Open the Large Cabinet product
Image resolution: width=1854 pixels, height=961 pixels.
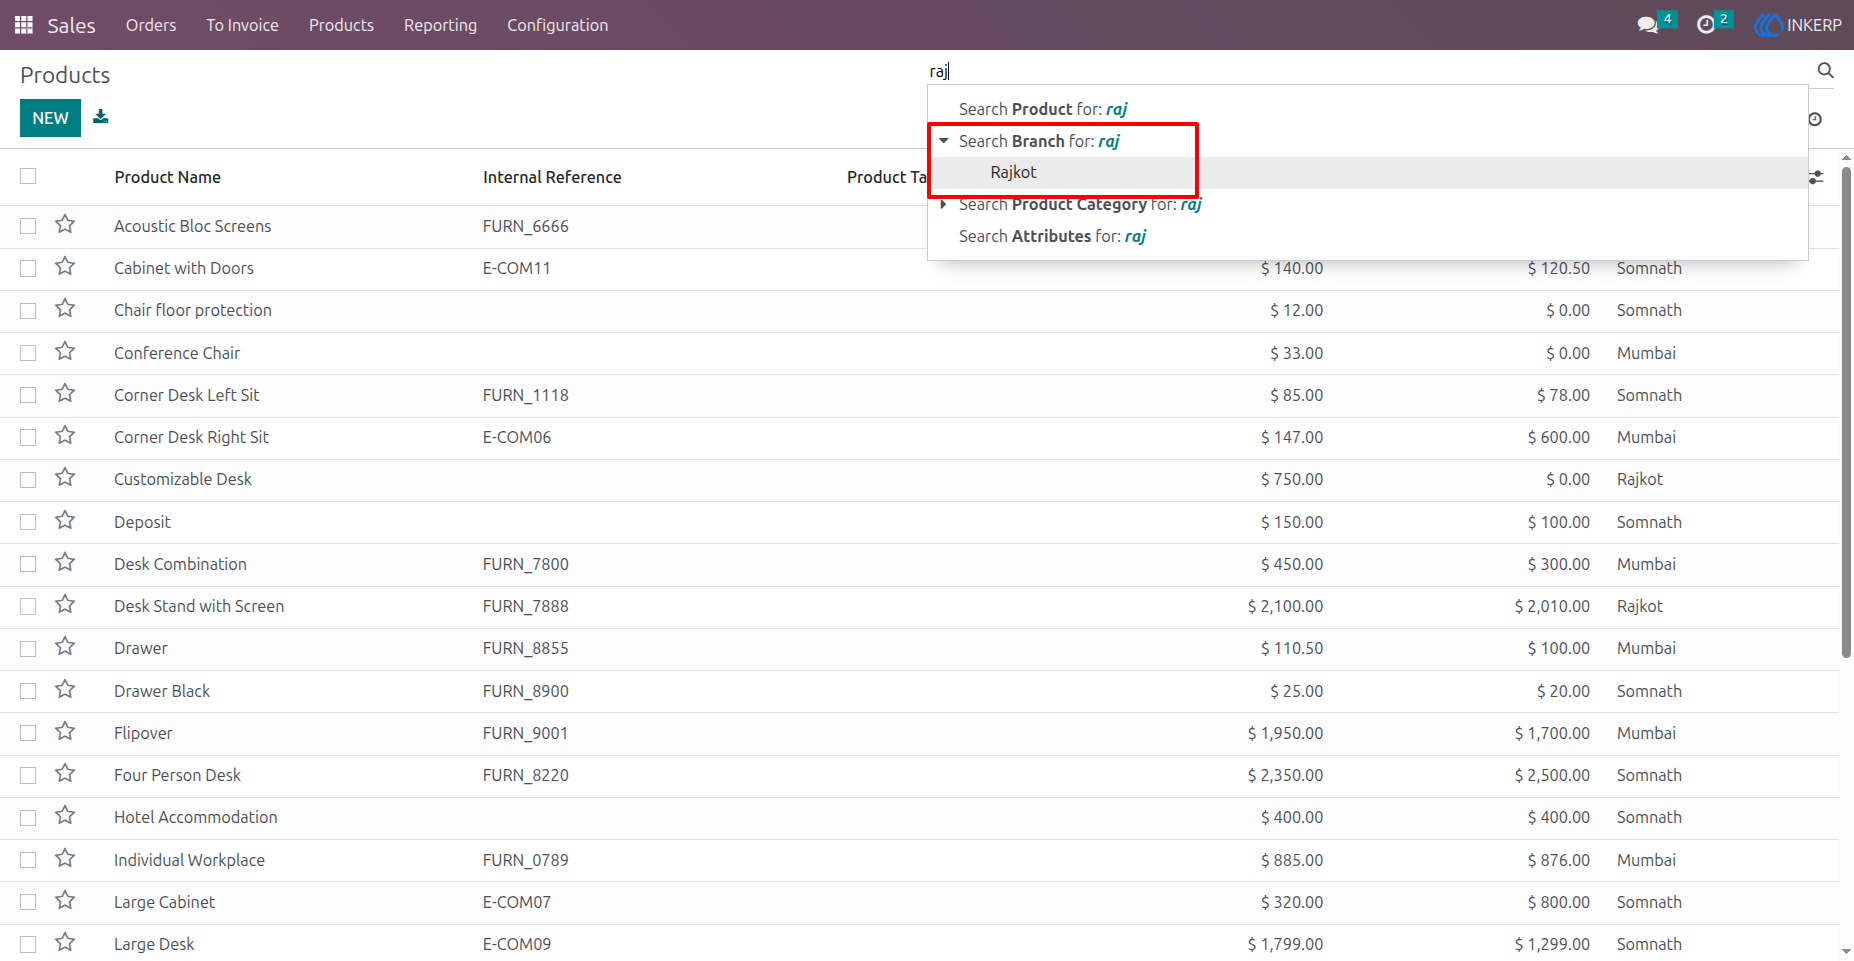pos(164,902)
